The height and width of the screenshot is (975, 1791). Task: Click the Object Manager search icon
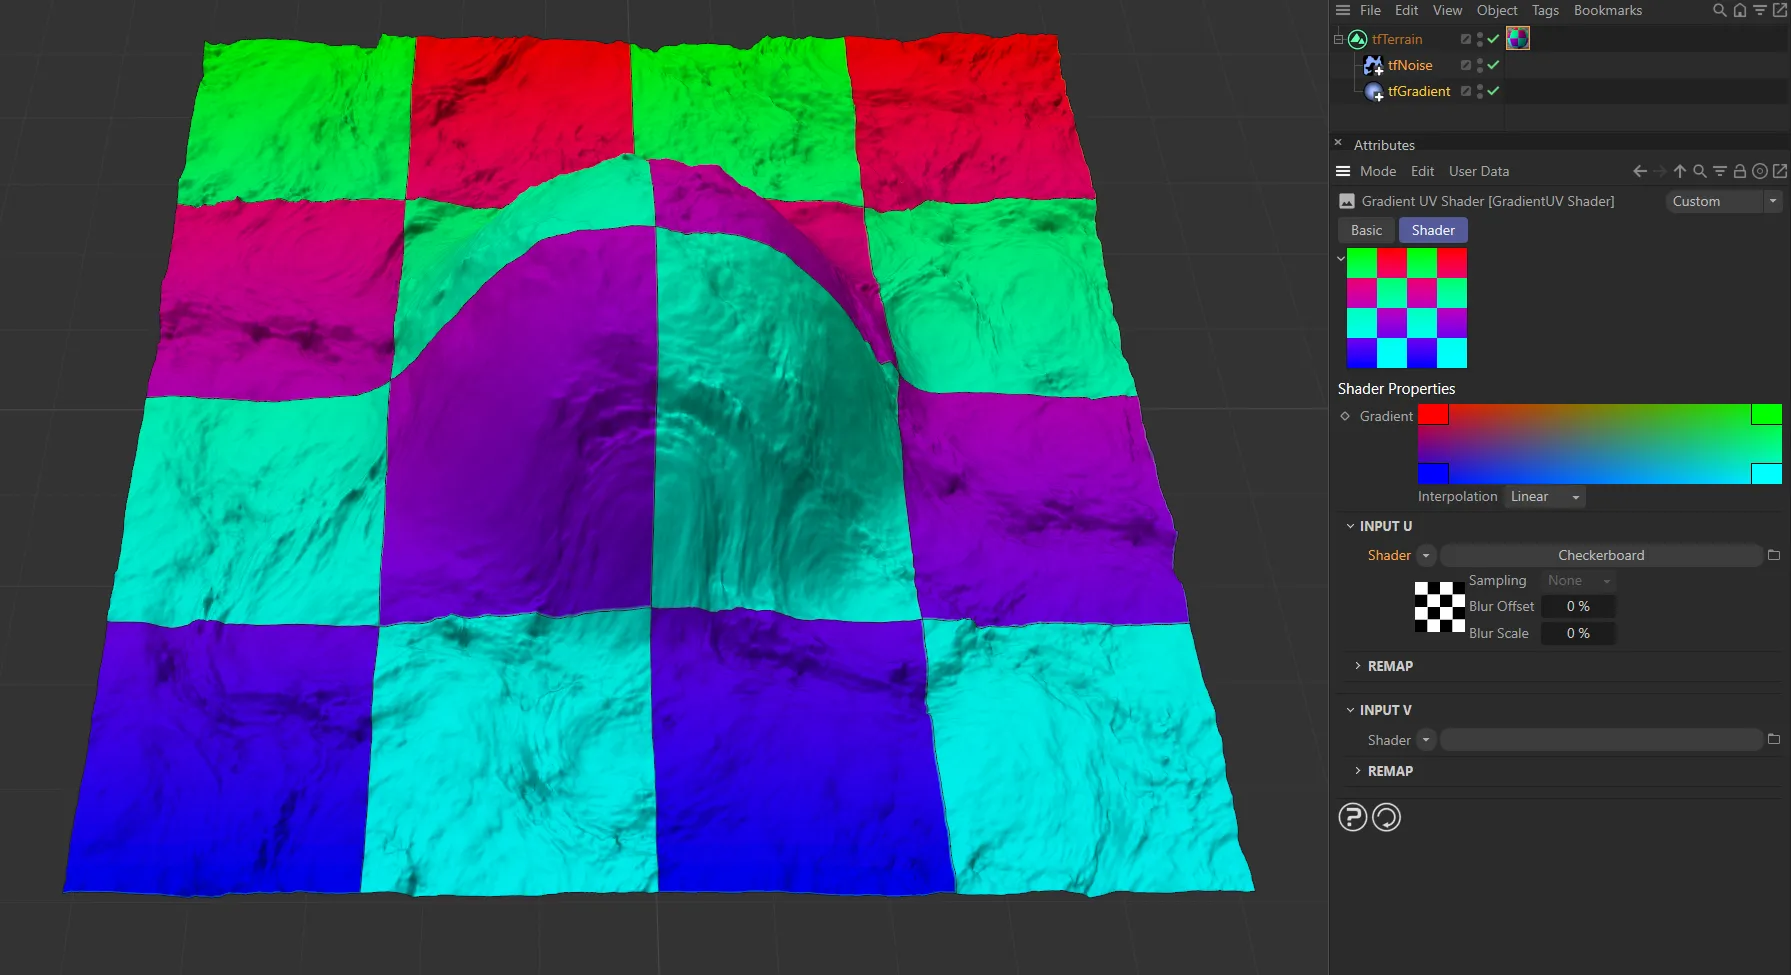click(x=1719, y=10)
